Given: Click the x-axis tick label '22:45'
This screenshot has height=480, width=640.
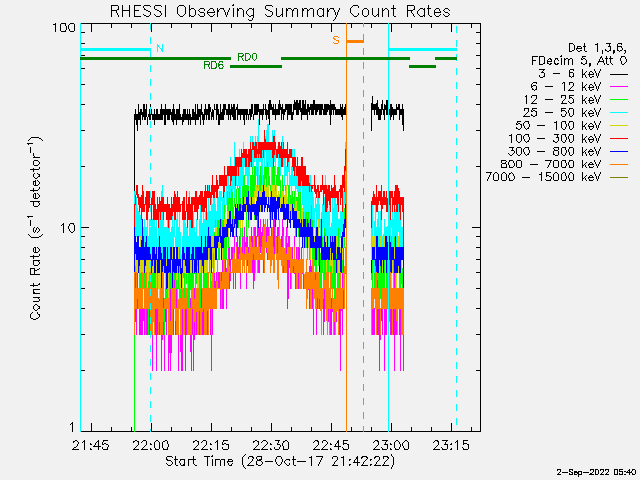Looking at the screenshot, I should point(331,445).
